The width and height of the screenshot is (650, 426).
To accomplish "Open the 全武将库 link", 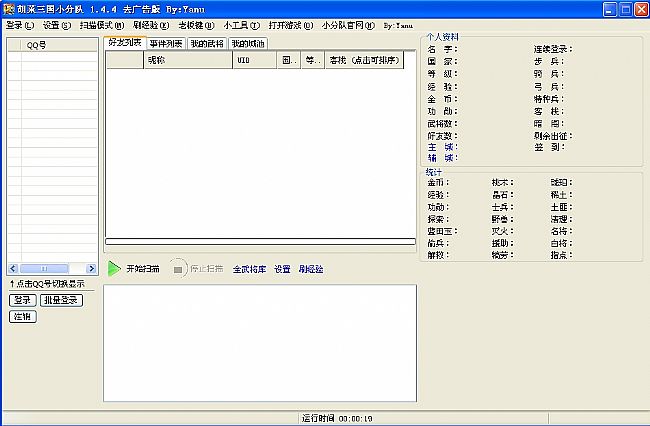I will pos(249,269).
